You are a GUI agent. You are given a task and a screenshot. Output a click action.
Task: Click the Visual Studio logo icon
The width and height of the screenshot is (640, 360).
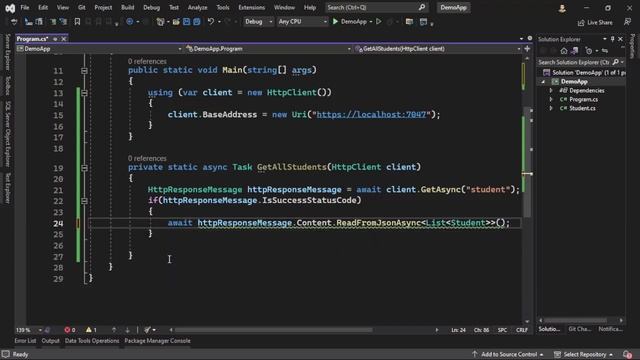pyautogui.click(x=10, y=8)
